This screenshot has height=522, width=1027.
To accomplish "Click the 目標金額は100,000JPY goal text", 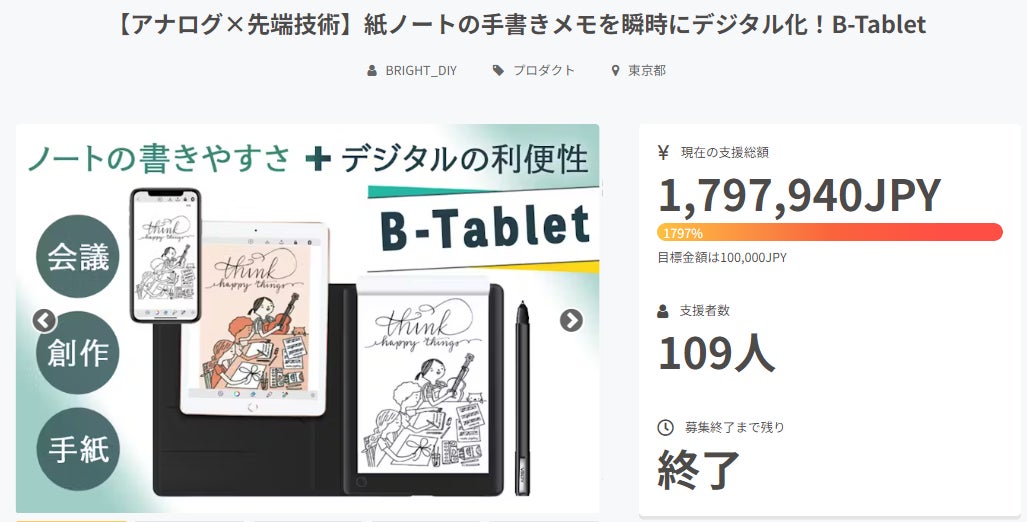I will tap(721, 258).
